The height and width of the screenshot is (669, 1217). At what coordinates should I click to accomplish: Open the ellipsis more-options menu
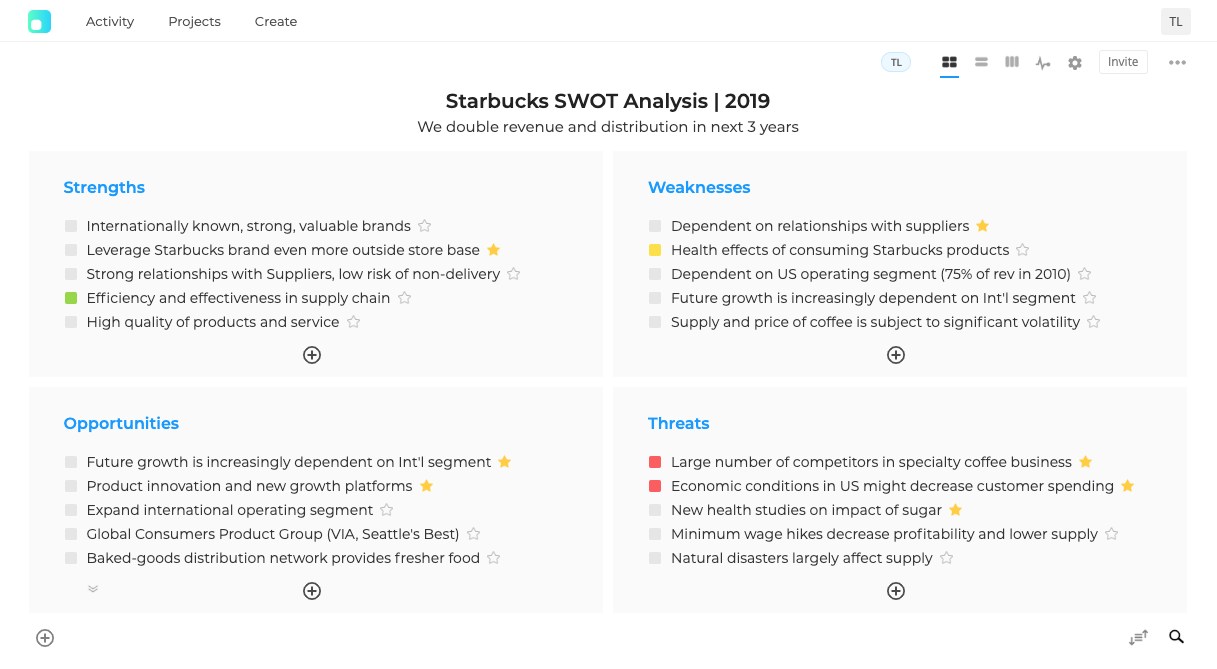[x=1177, y=62]
